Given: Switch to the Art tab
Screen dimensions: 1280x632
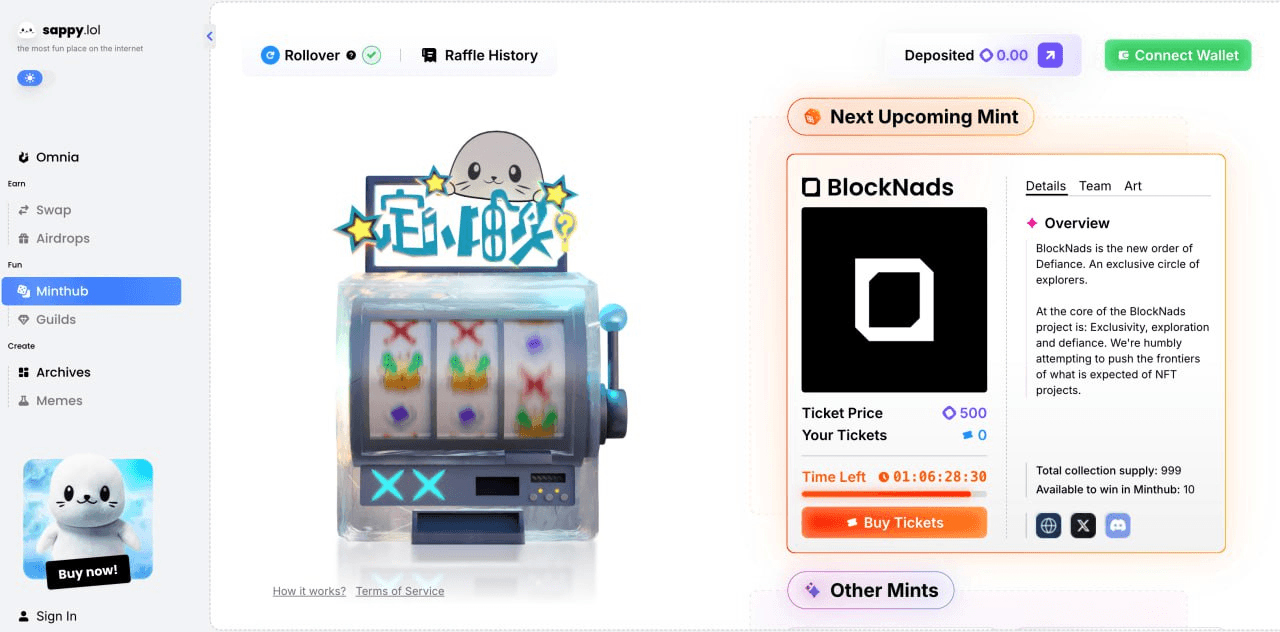Looking at the screenshot, I should coord(1133,186).
